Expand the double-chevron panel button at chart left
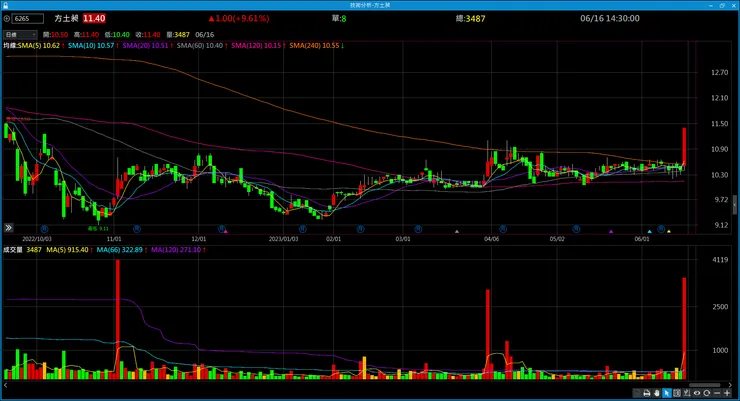This screenshot has width=740, height=401. pyautogui.click(x=8, y=228)
